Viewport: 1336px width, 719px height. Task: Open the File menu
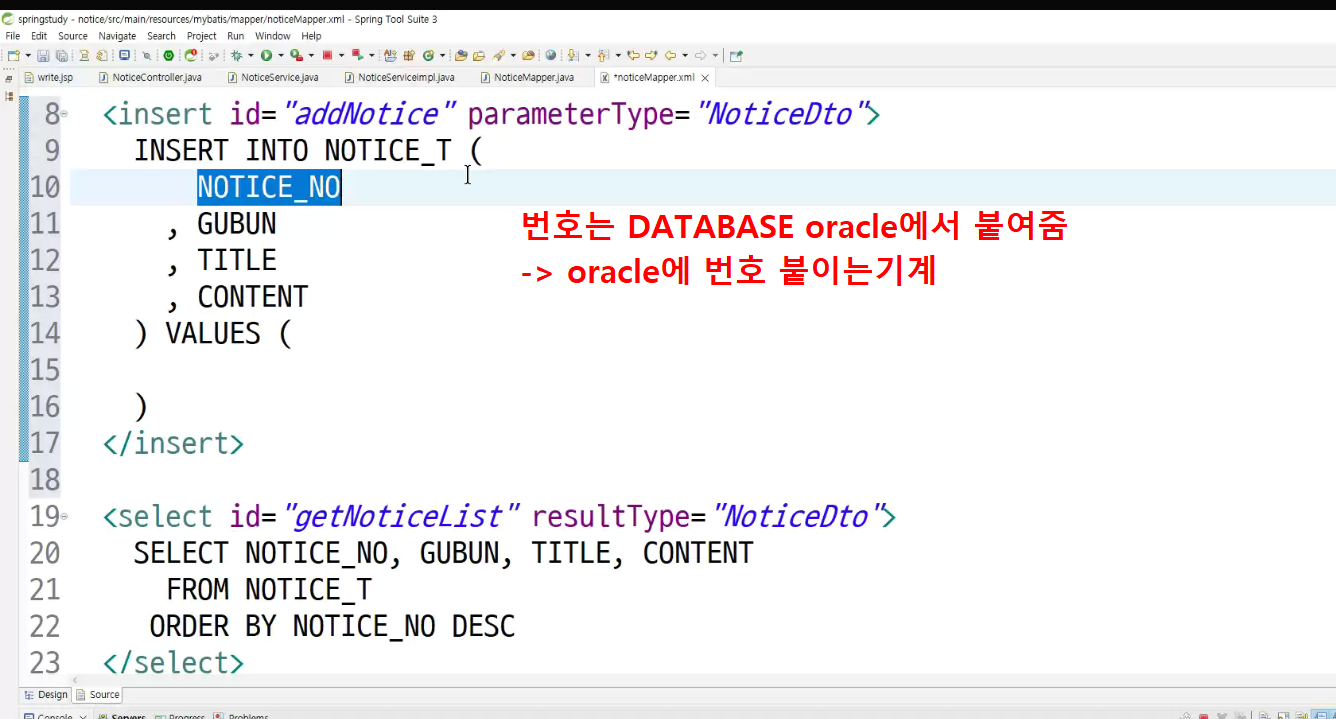[x=13, y=36]
